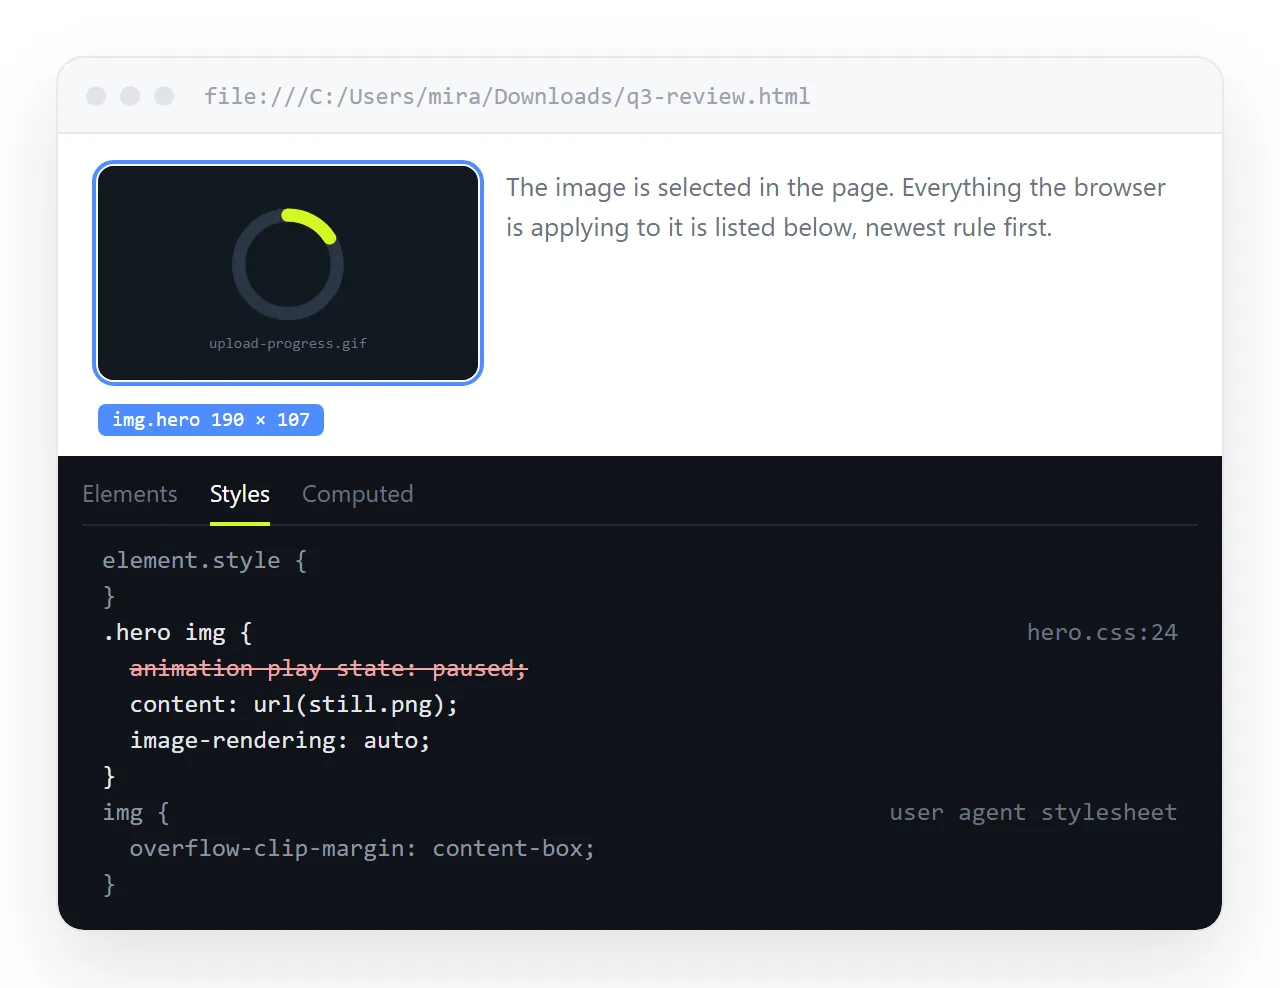Click the image-rendering: auto declaration

click(x=280, y=740)
